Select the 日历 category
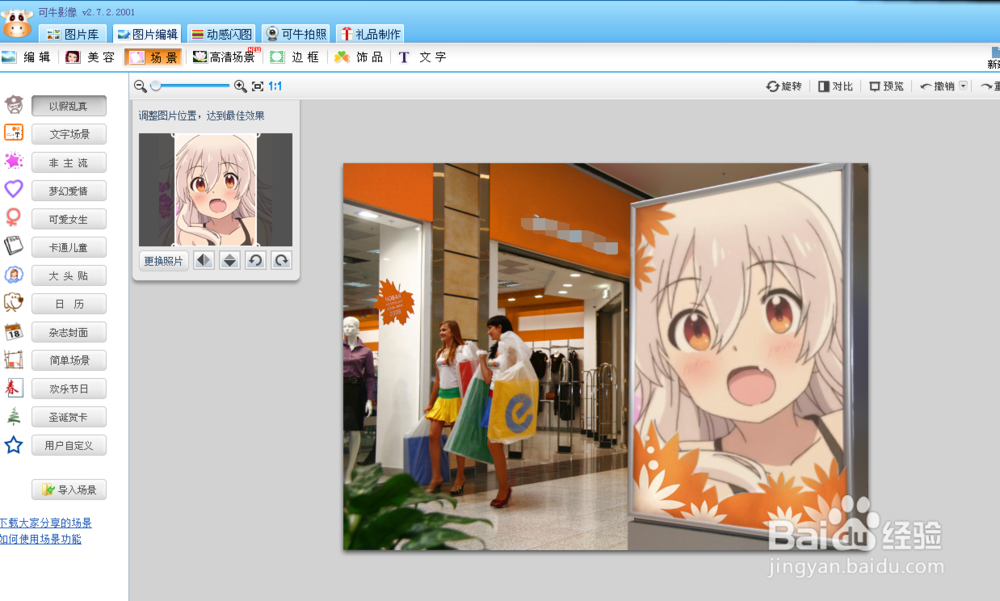The image size is (1000, 601). [x=69, y=304]
